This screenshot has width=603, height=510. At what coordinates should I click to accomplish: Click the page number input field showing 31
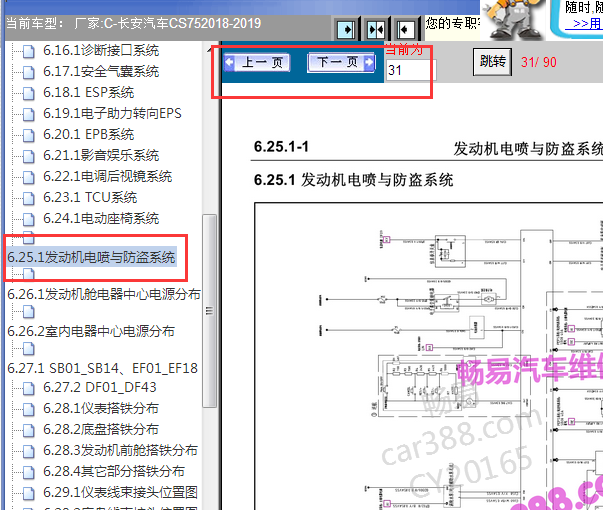(410, 70)
